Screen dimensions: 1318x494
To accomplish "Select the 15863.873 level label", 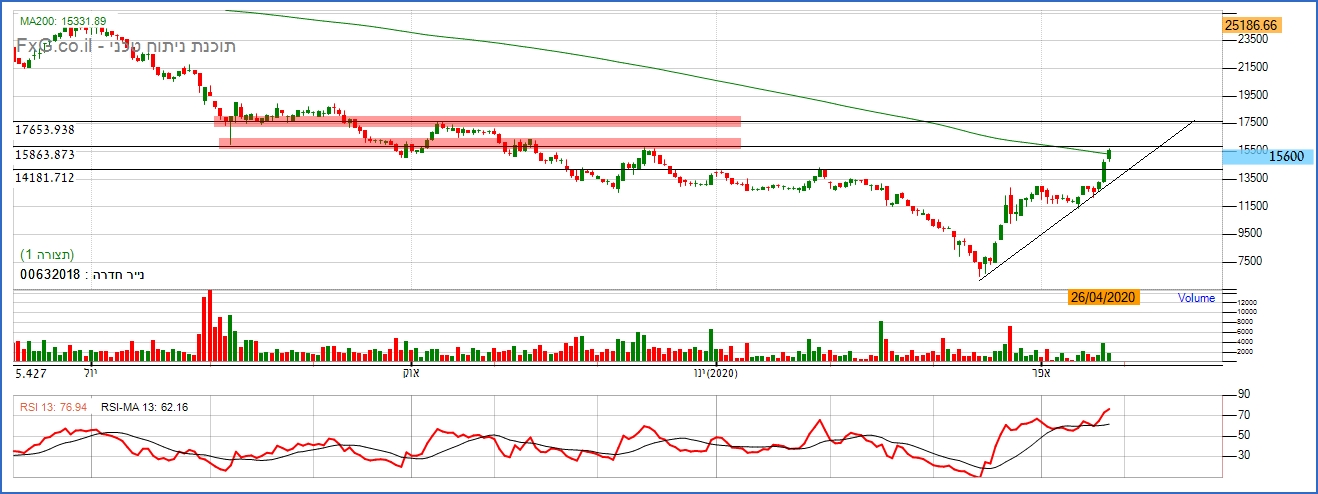I will coord(45,155).
